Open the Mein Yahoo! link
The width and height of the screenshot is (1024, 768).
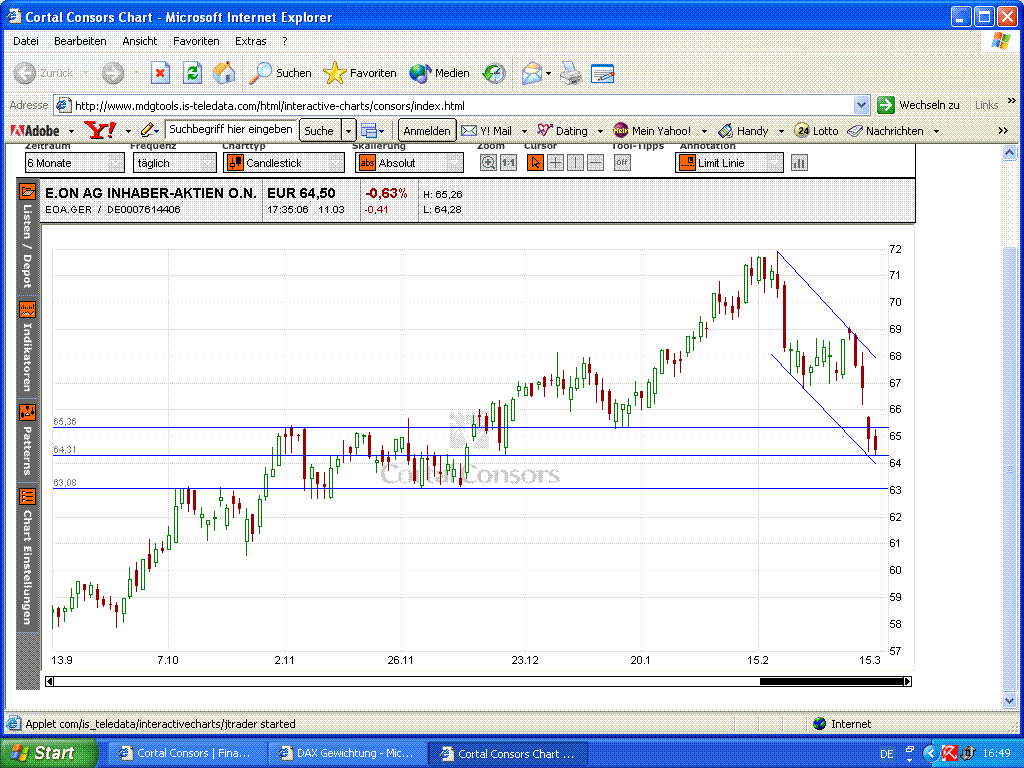(x=652, y=131)
